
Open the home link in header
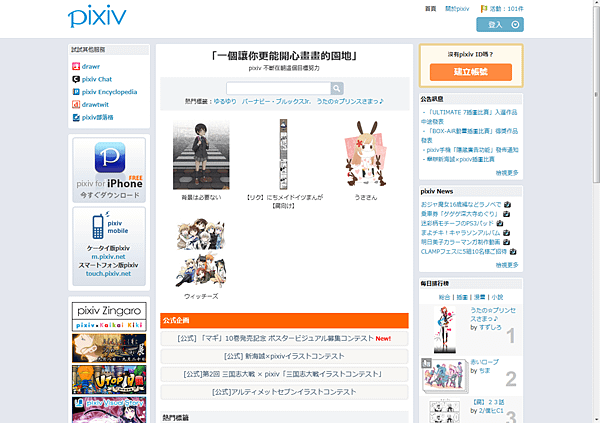(x=430, y=9)
